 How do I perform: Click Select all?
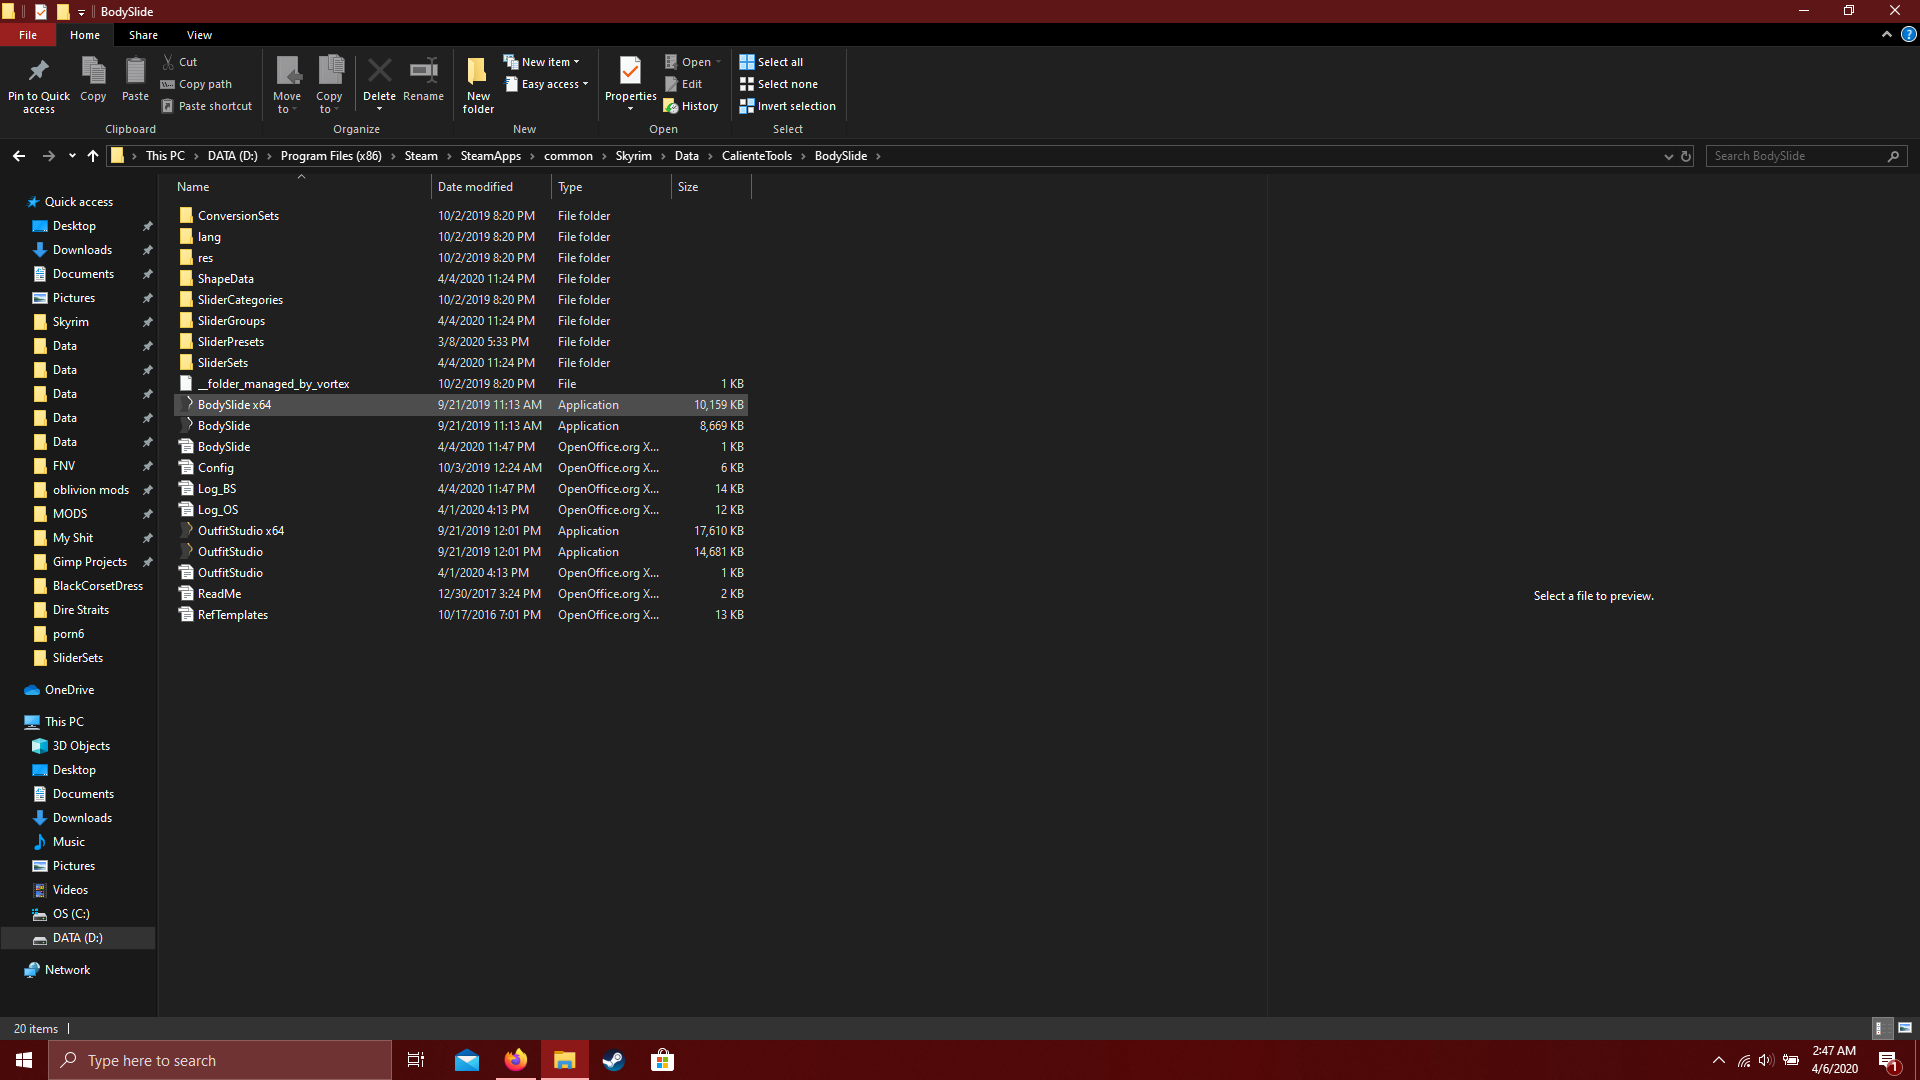[x=771, y=62]
